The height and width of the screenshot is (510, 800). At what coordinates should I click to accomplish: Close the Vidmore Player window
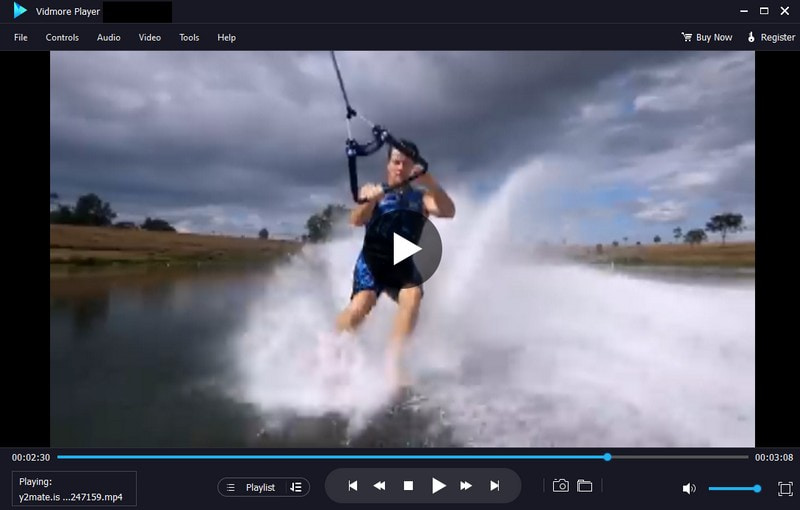[x=785, y=11]
